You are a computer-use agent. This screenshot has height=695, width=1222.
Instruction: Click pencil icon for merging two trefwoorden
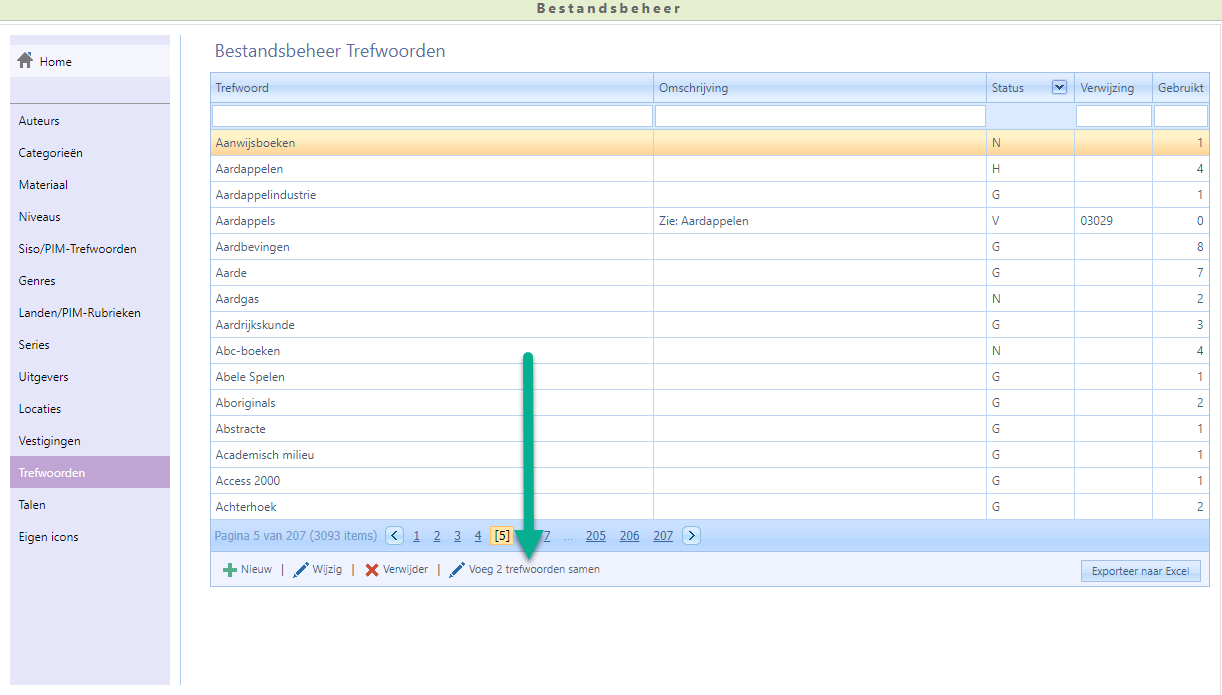(x=457, y=570)
